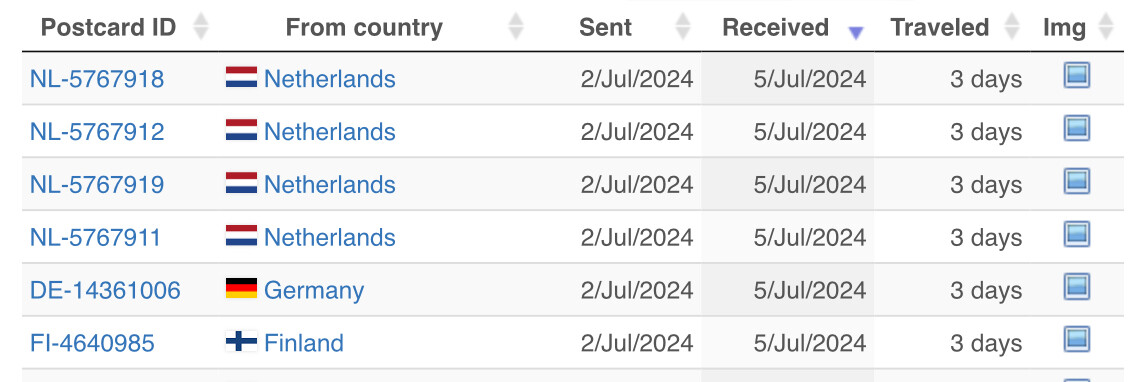This screenshot has height=382, width=1128.
Task: Follow the Germany country link
Action: [314, 291]
